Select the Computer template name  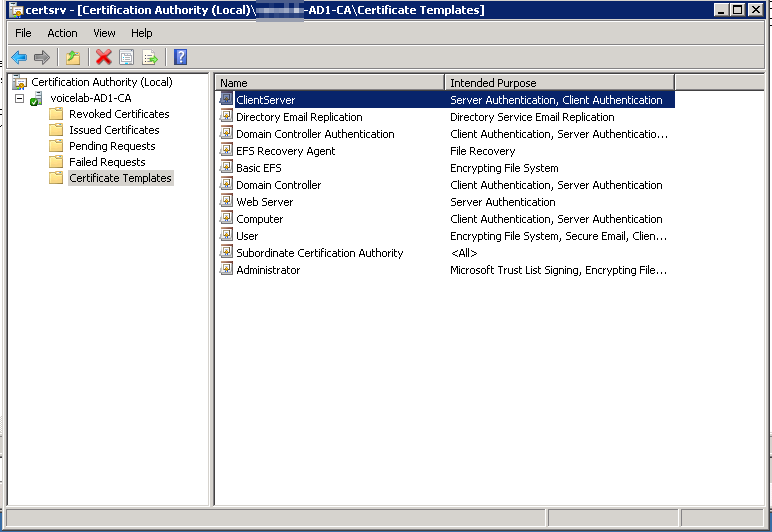click(259, 219)
